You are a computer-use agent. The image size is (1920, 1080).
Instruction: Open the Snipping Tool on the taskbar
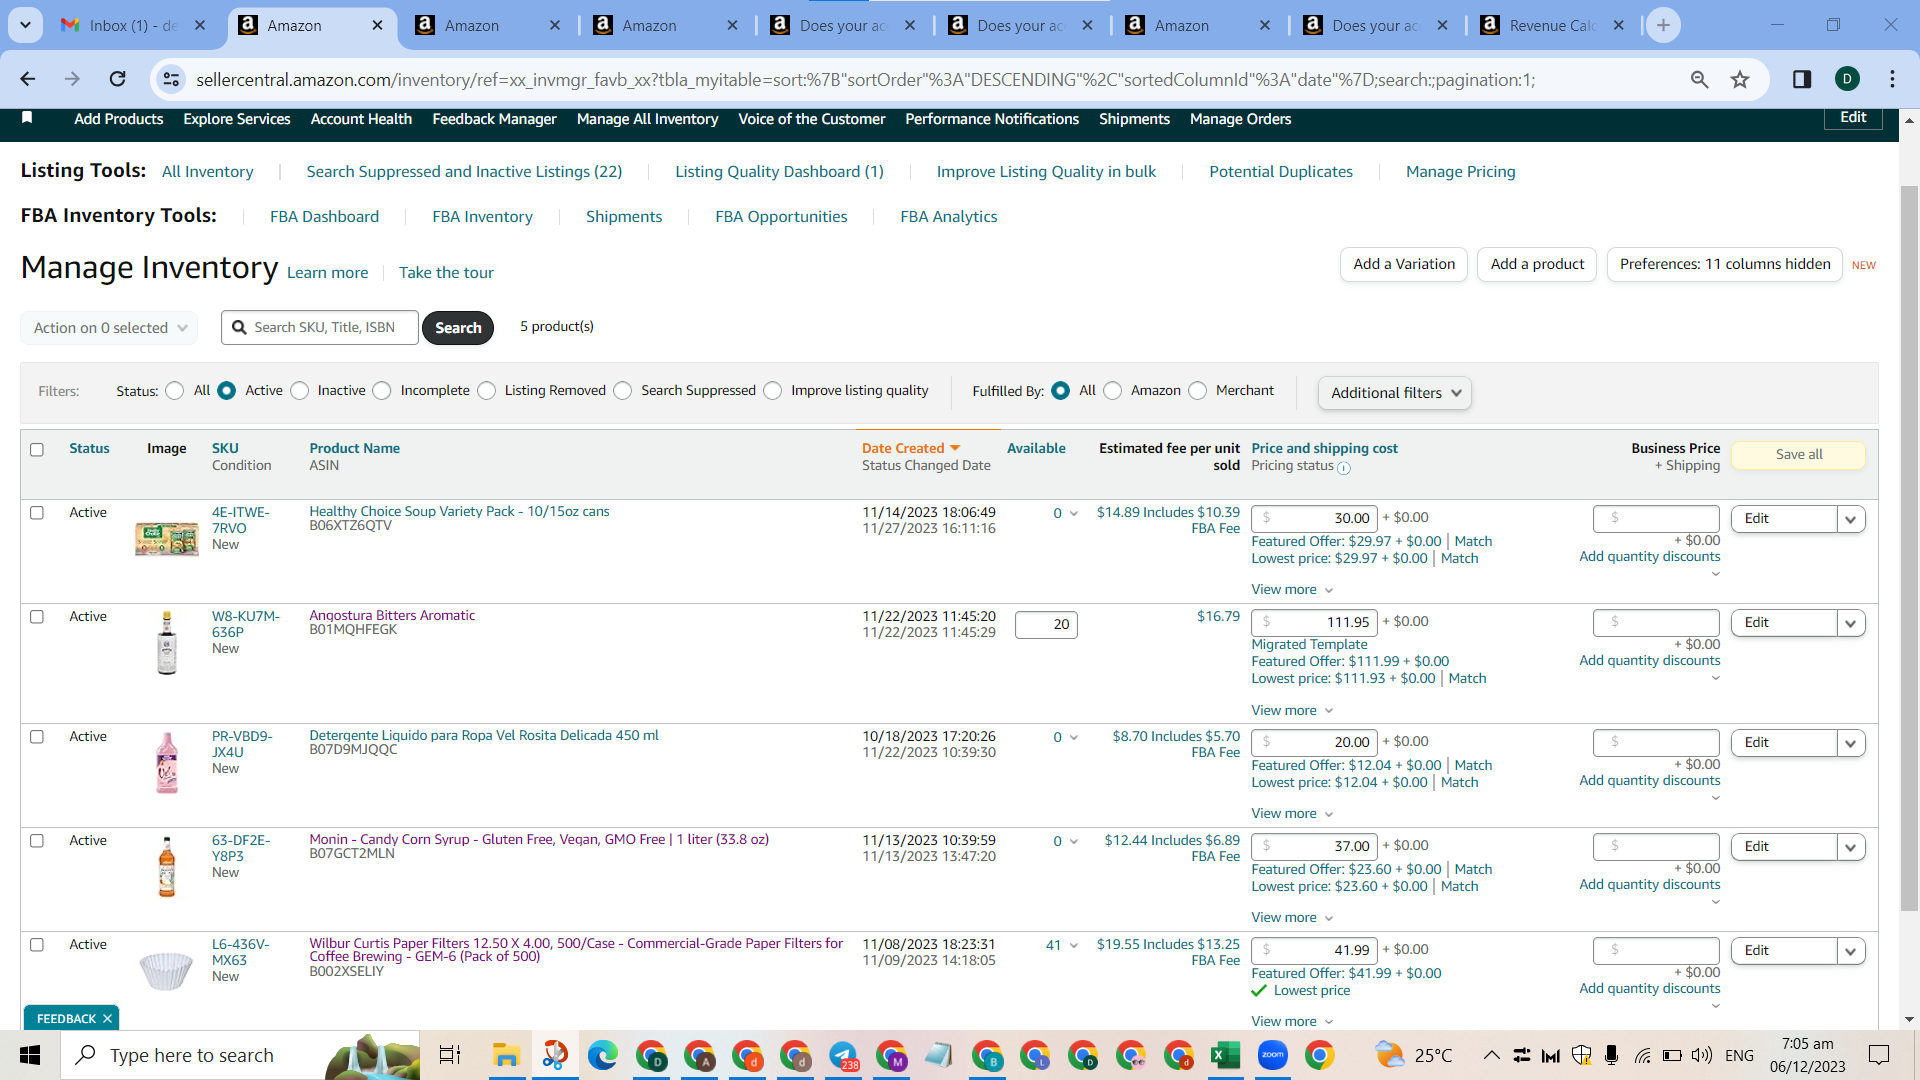point(554,1055)
